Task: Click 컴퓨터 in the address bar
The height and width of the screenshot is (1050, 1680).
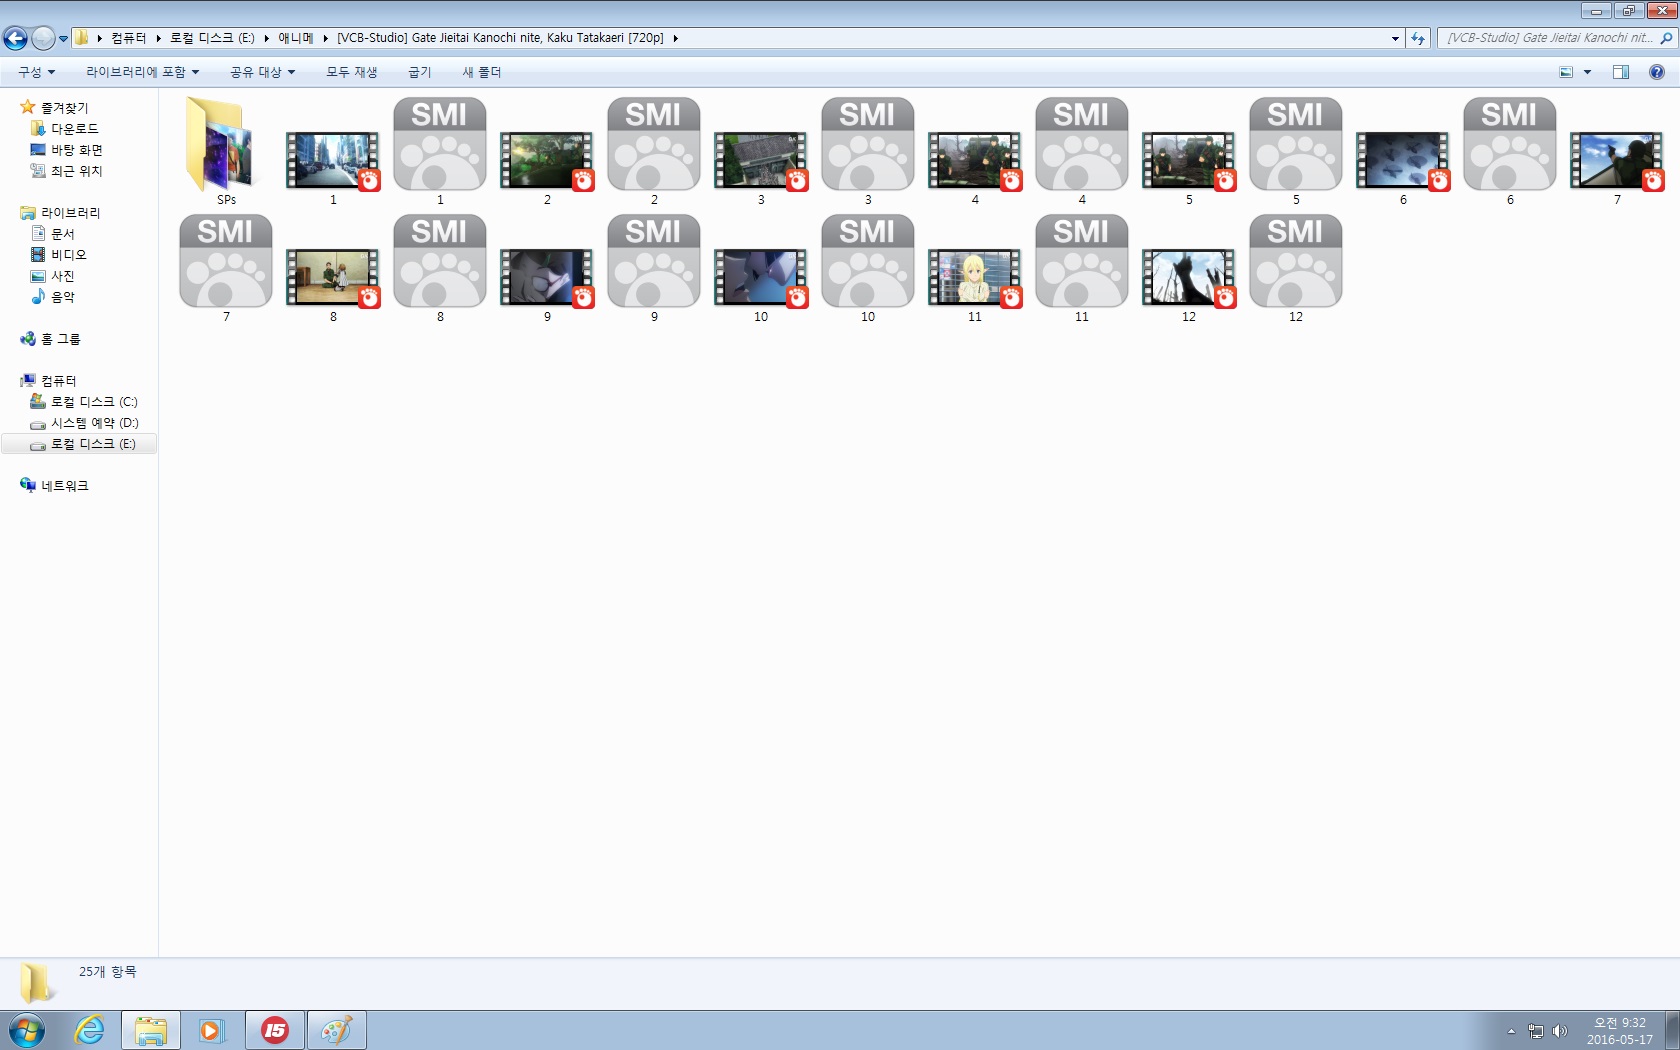Action: point(128,38)
